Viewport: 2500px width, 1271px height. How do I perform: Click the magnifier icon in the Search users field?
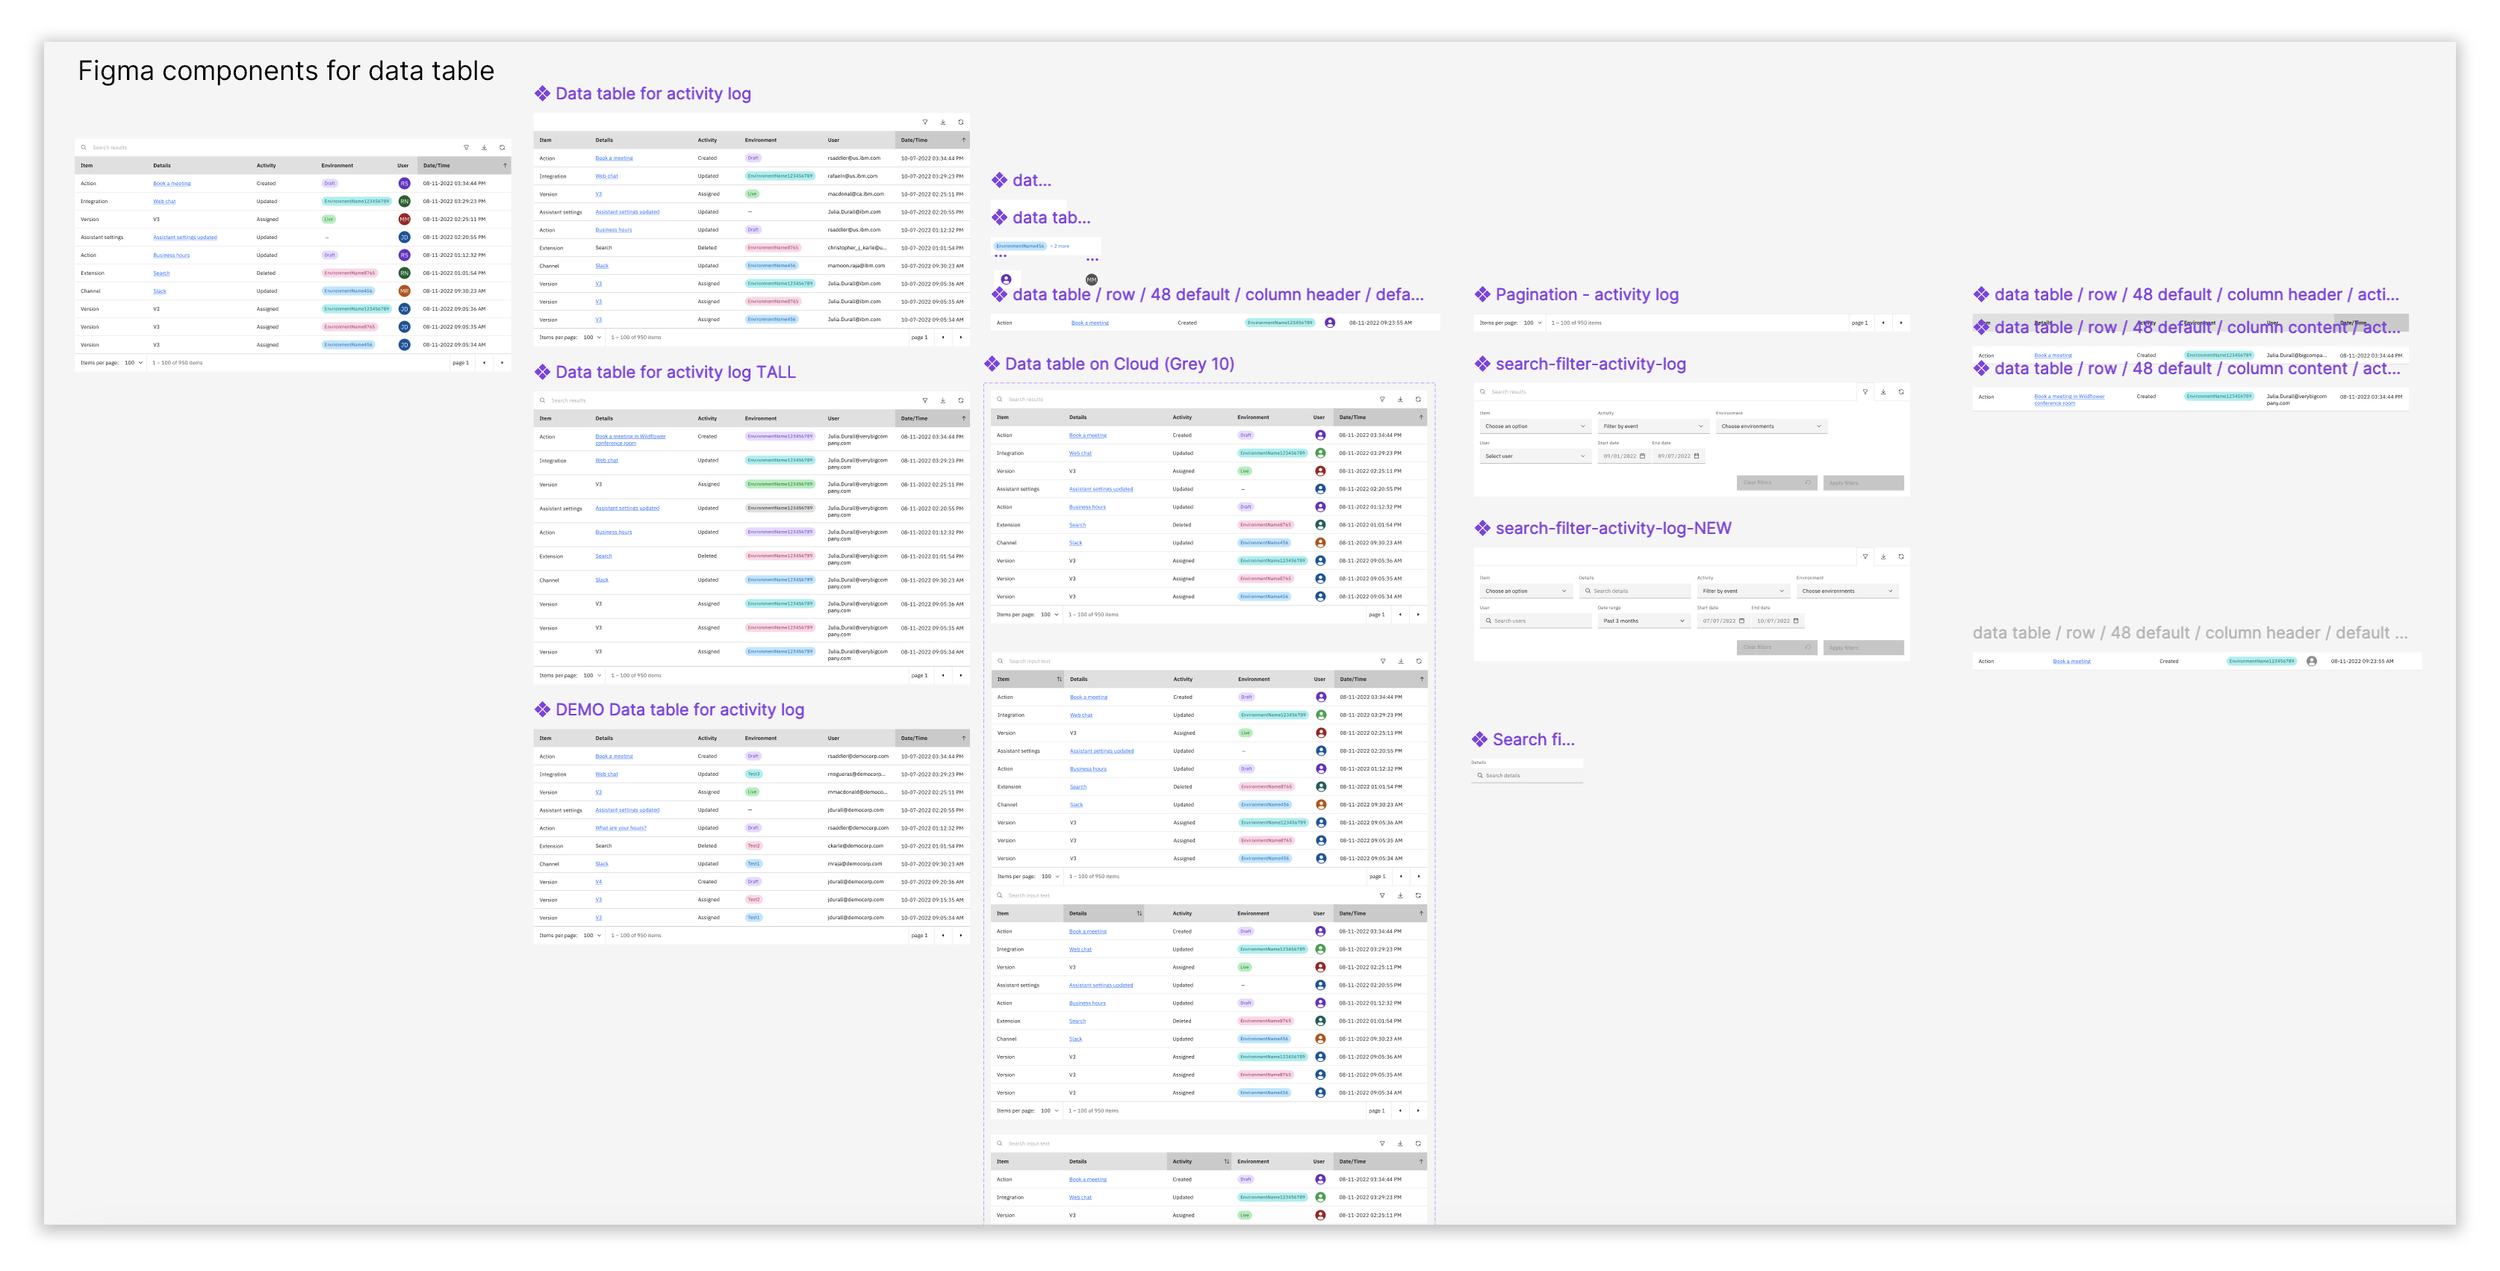point(1488,621)
